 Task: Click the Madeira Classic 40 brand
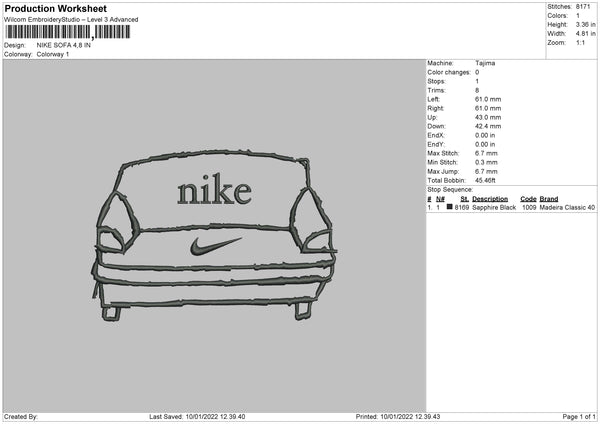(x=567, y=207)
